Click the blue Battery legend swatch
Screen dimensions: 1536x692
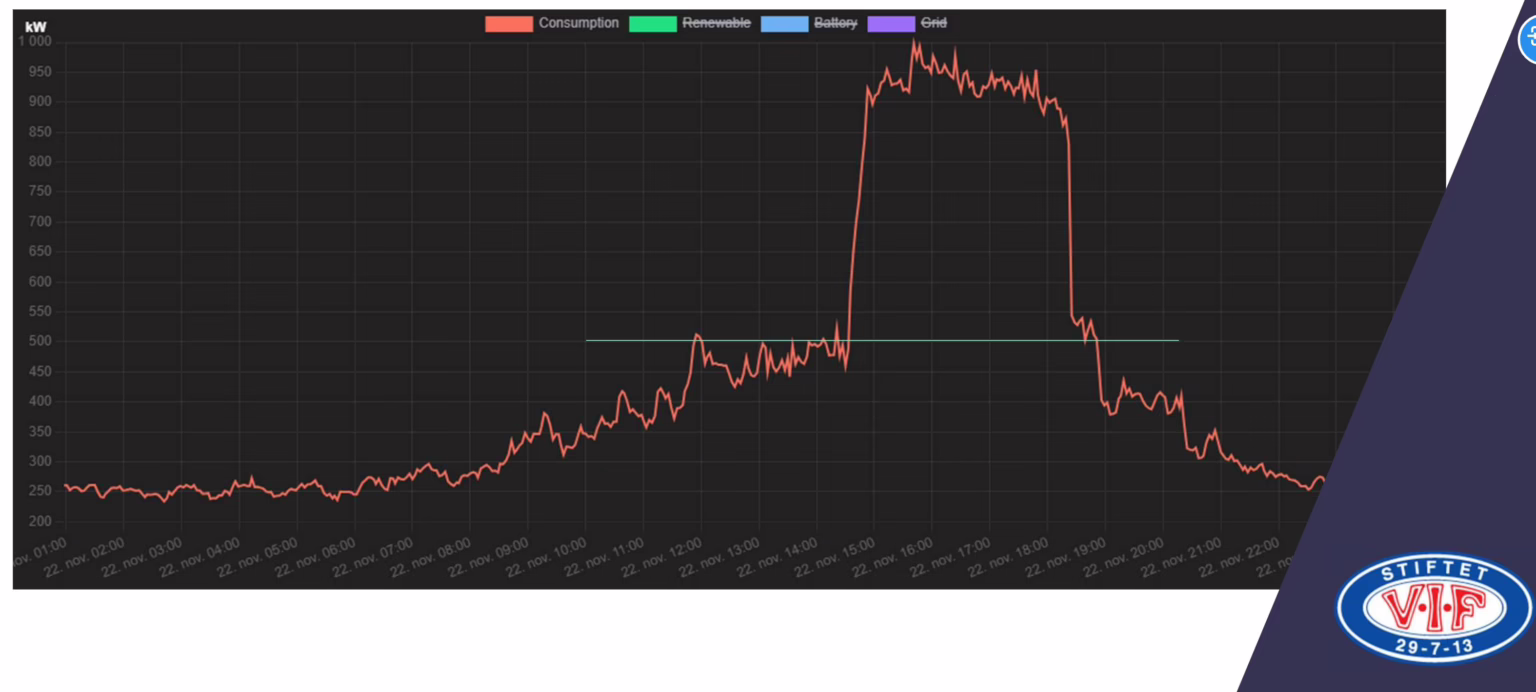pos(784,24)
